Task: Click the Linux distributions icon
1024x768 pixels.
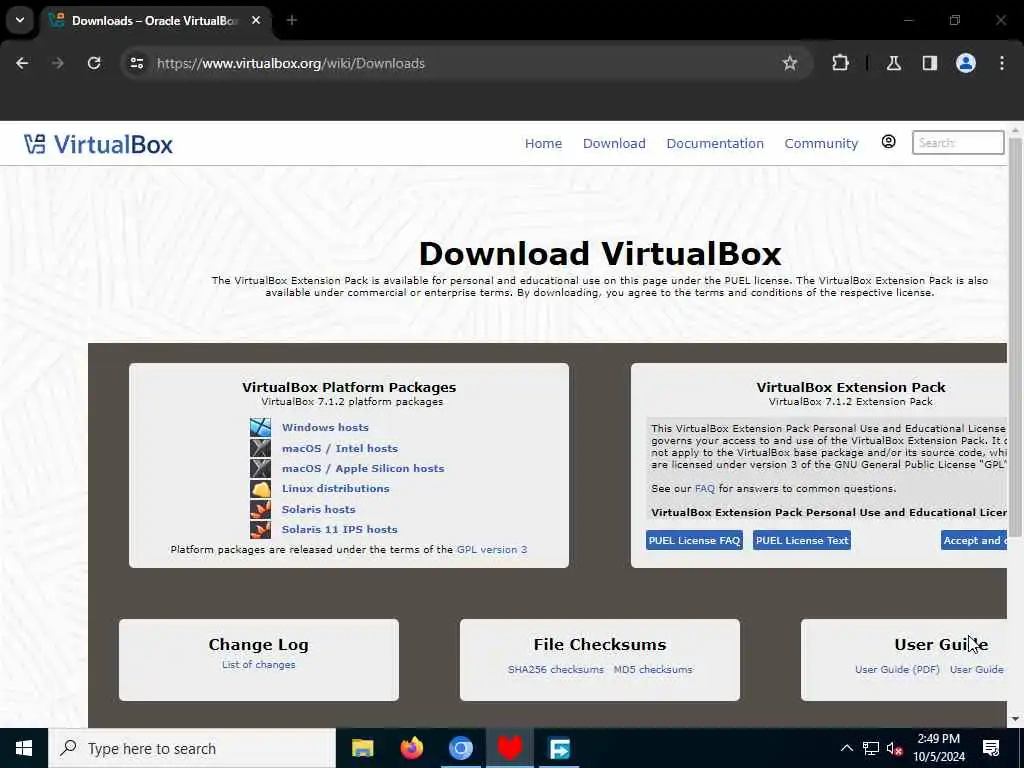Action: point(260,488)
